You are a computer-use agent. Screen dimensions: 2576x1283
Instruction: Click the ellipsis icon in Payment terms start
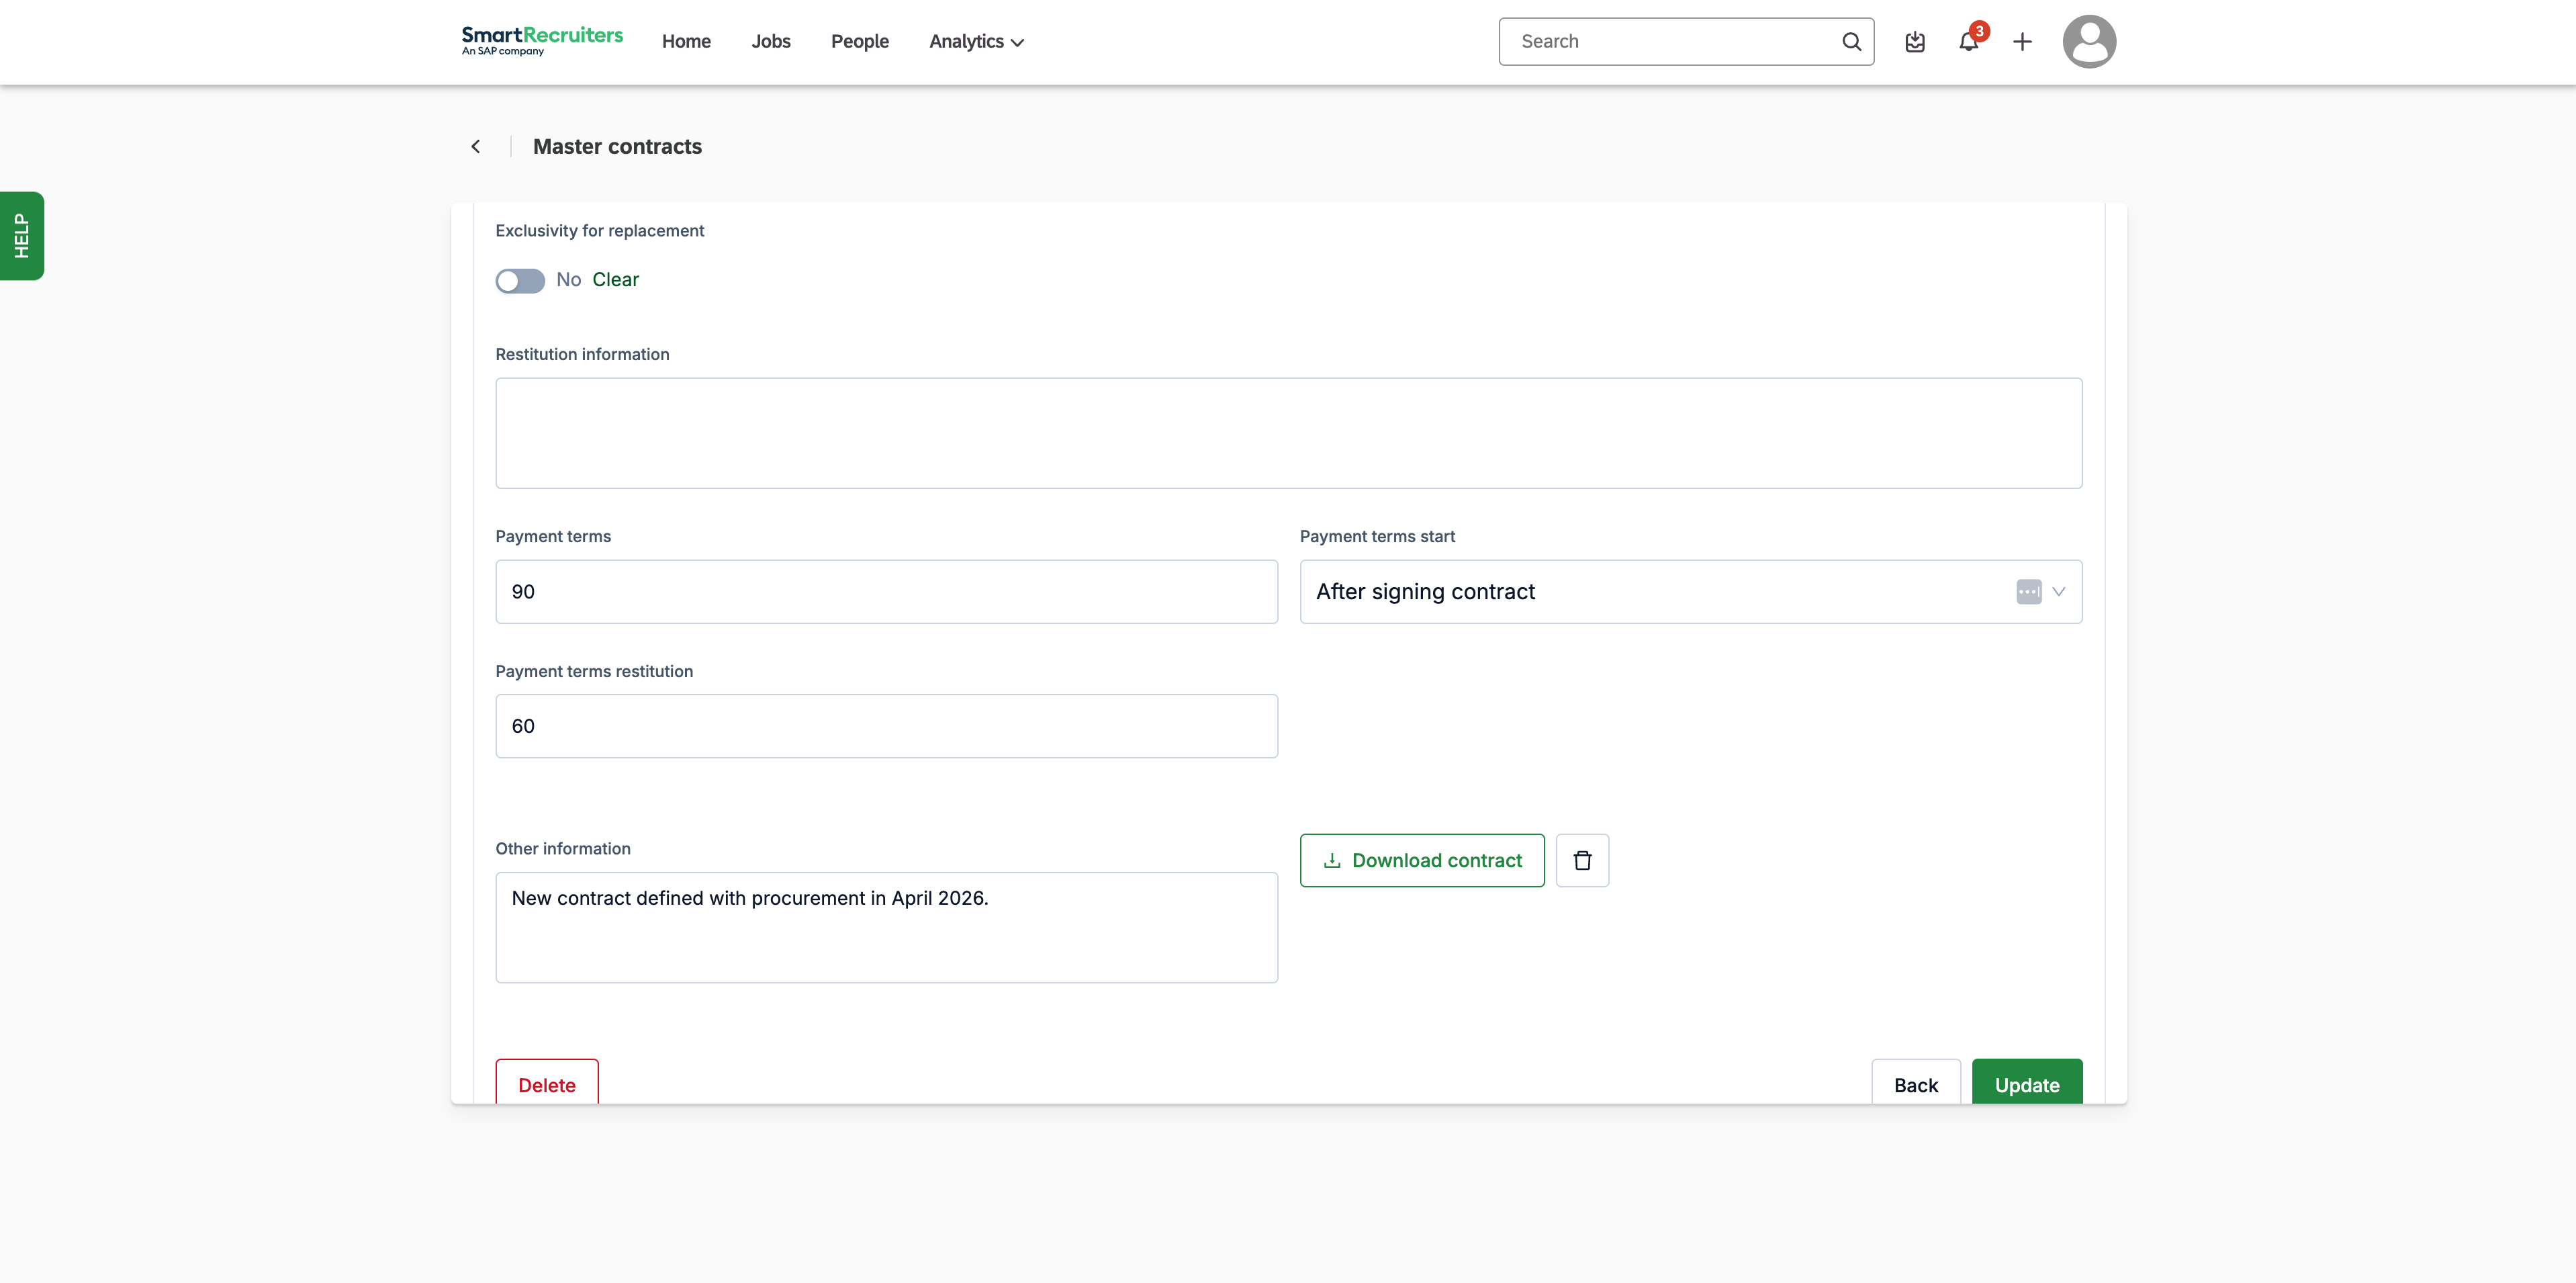[x=2029, y=592]
